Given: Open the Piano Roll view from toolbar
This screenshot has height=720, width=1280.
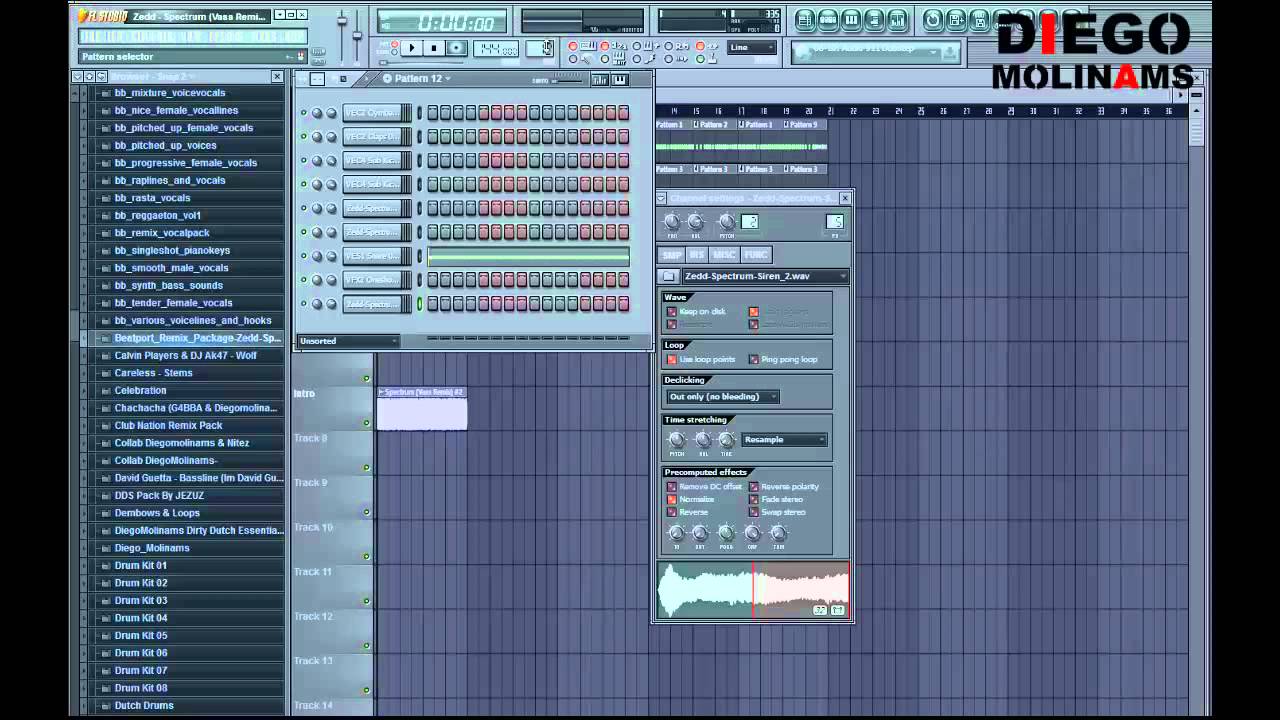Looking at the screenshot, I should coord(851,20).
